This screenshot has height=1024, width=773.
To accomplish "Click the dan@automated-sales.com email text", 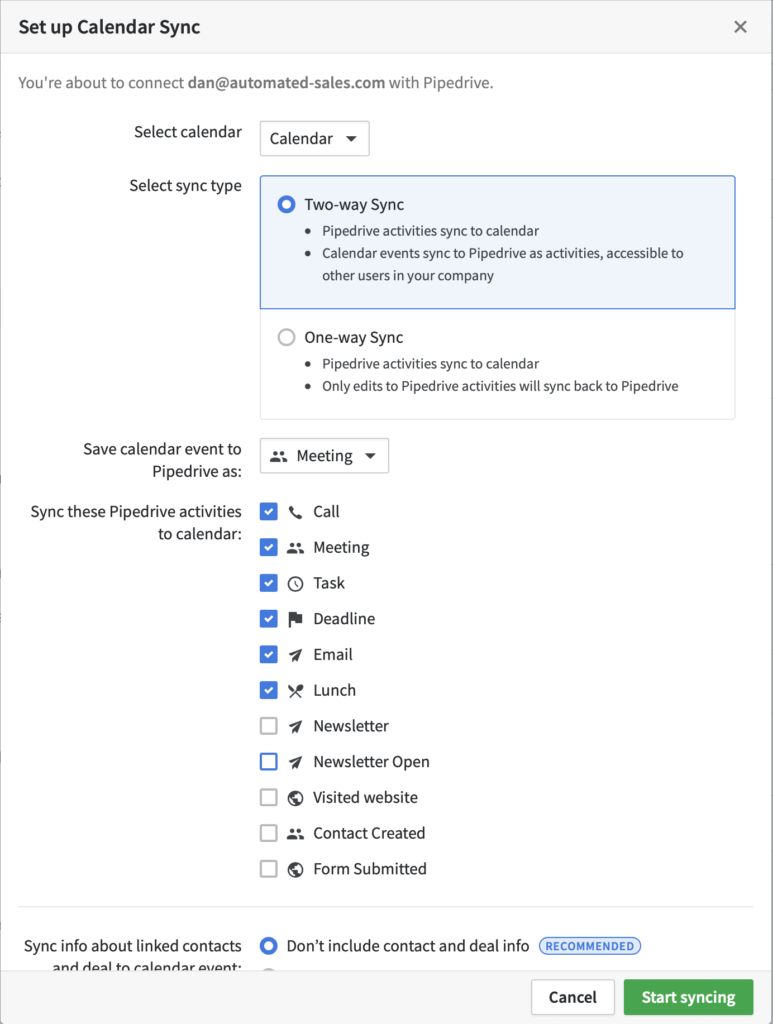I will 286,83.
